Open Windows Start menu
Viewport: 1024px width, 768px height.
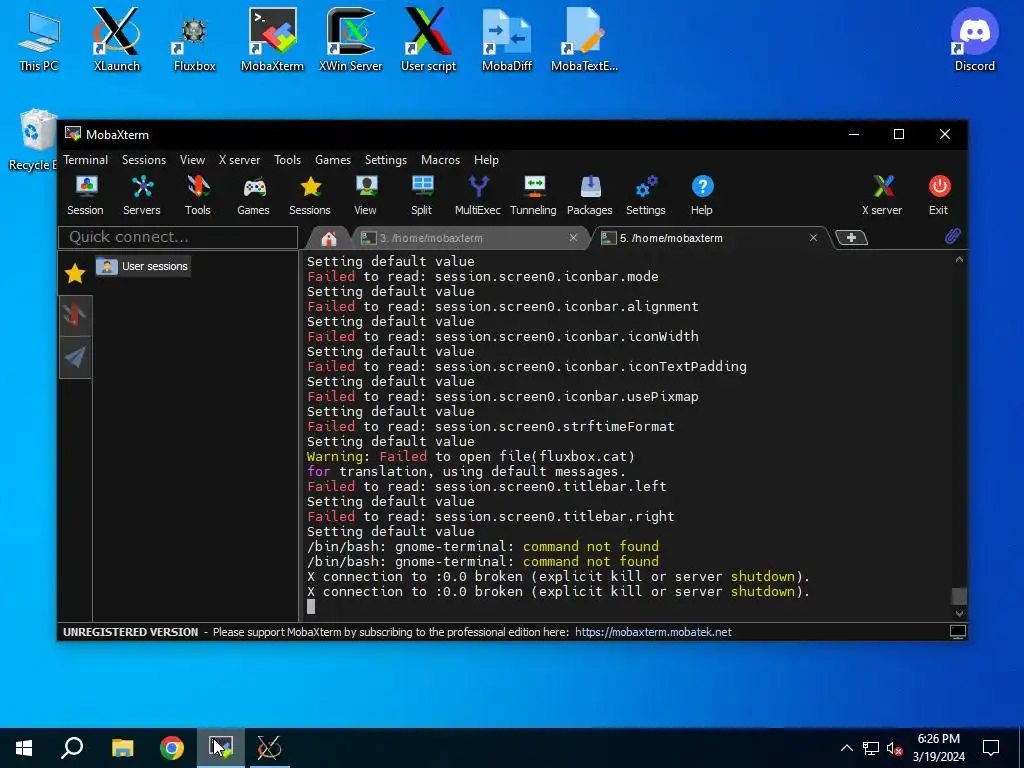pos(24,748)
